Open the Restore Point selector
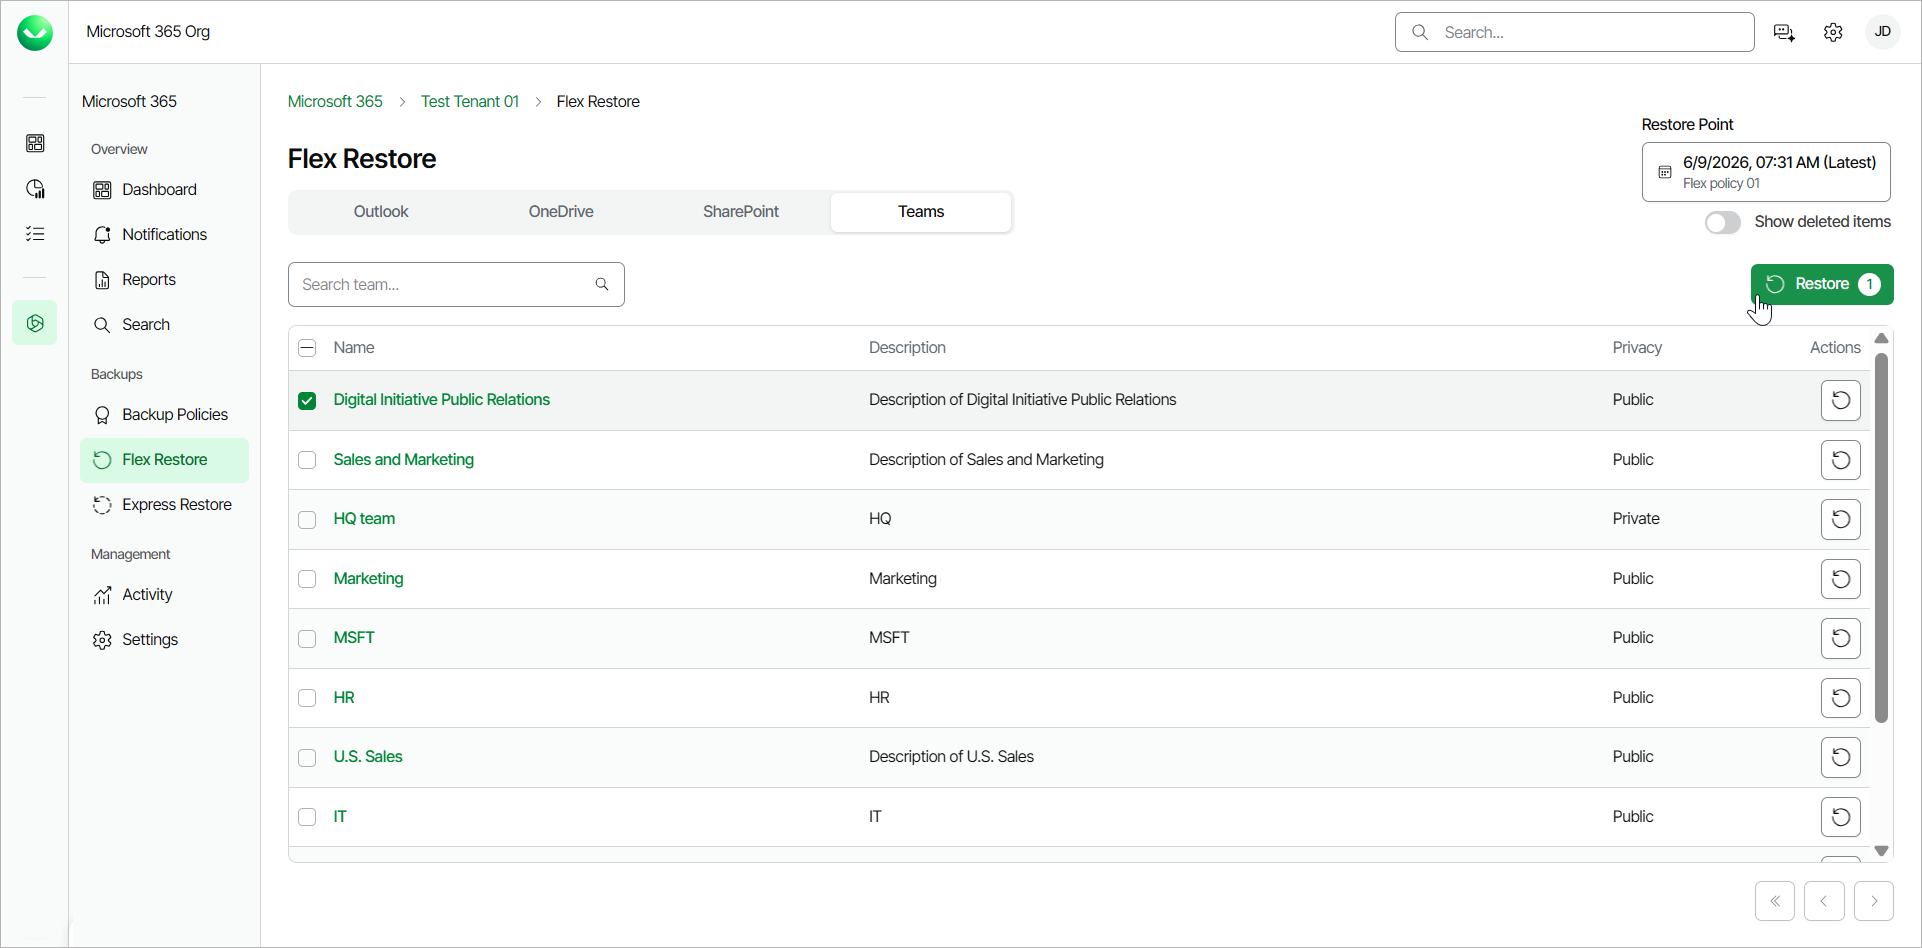This screenshot has width=1922, height=948. coord(1766,172)
